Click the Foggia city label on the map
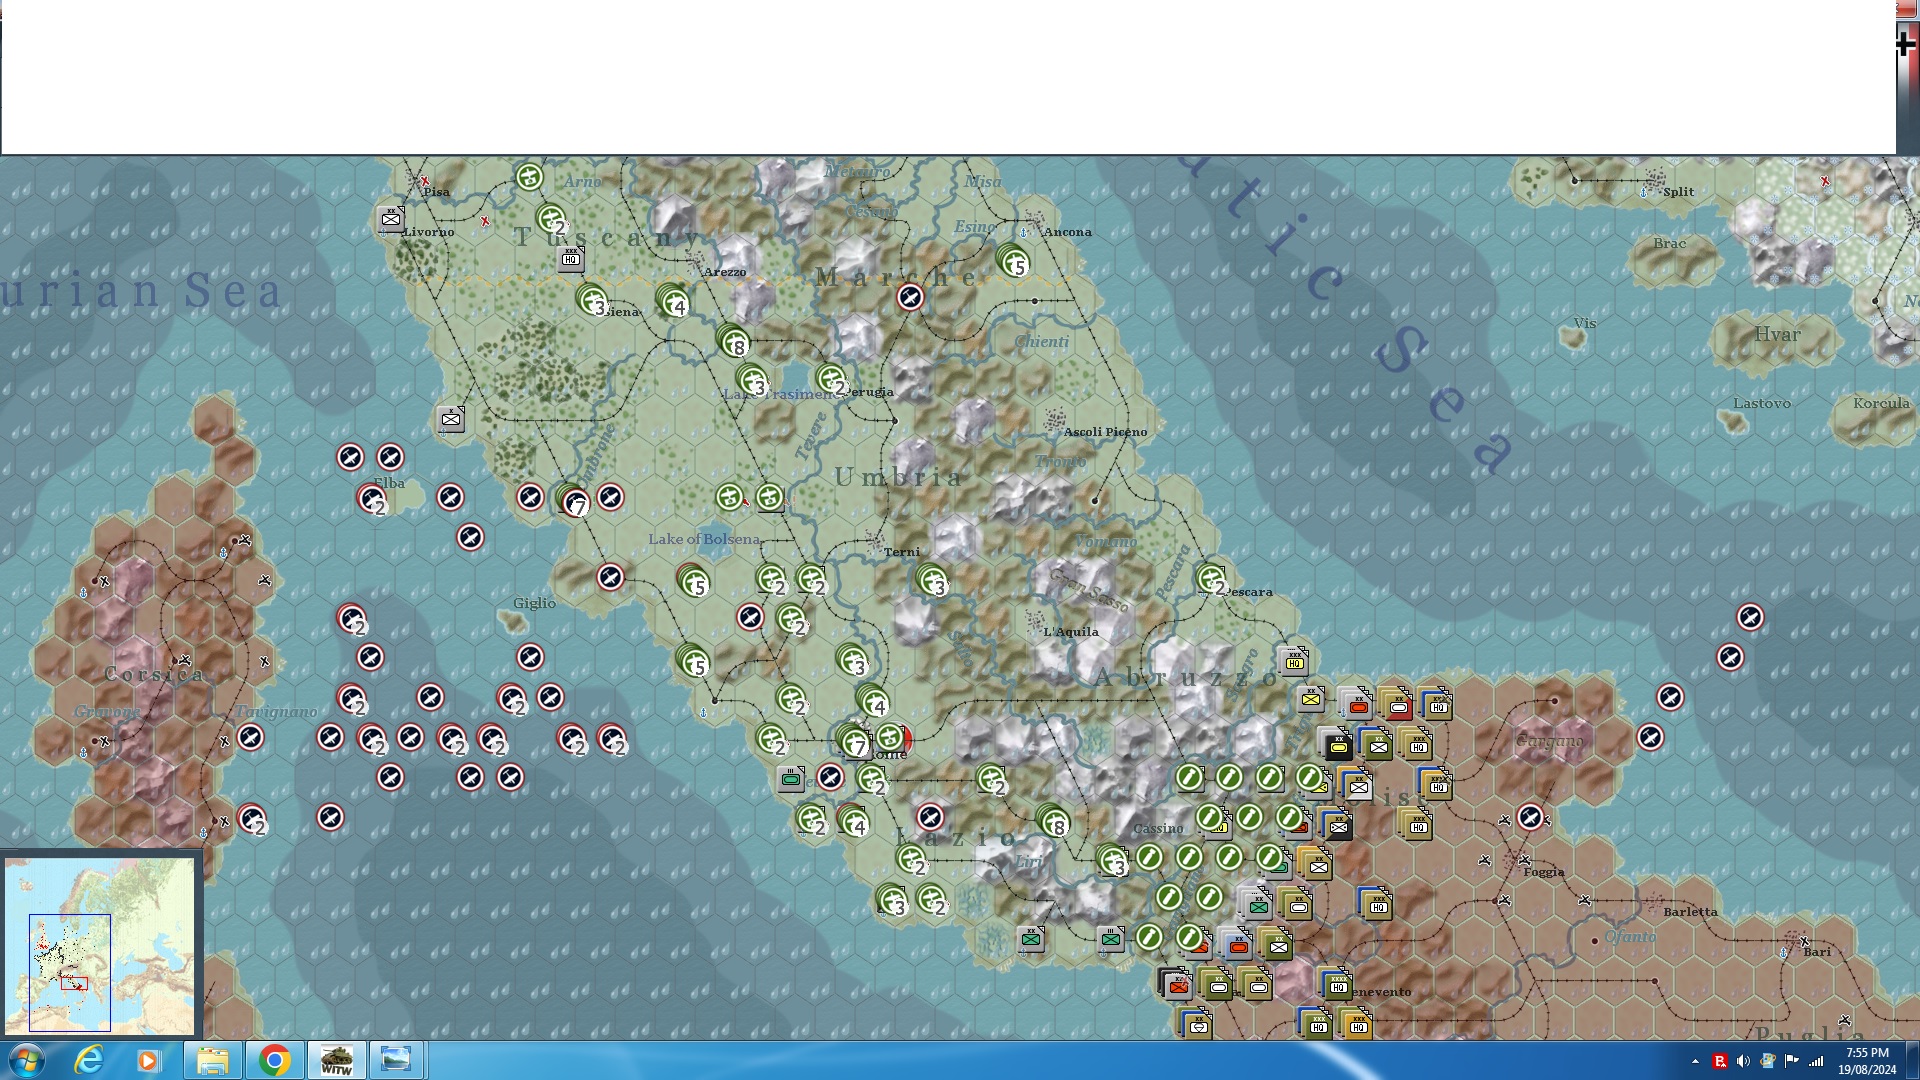The width and height of the screenshot is (1920, 1080). coord(1543,872)
